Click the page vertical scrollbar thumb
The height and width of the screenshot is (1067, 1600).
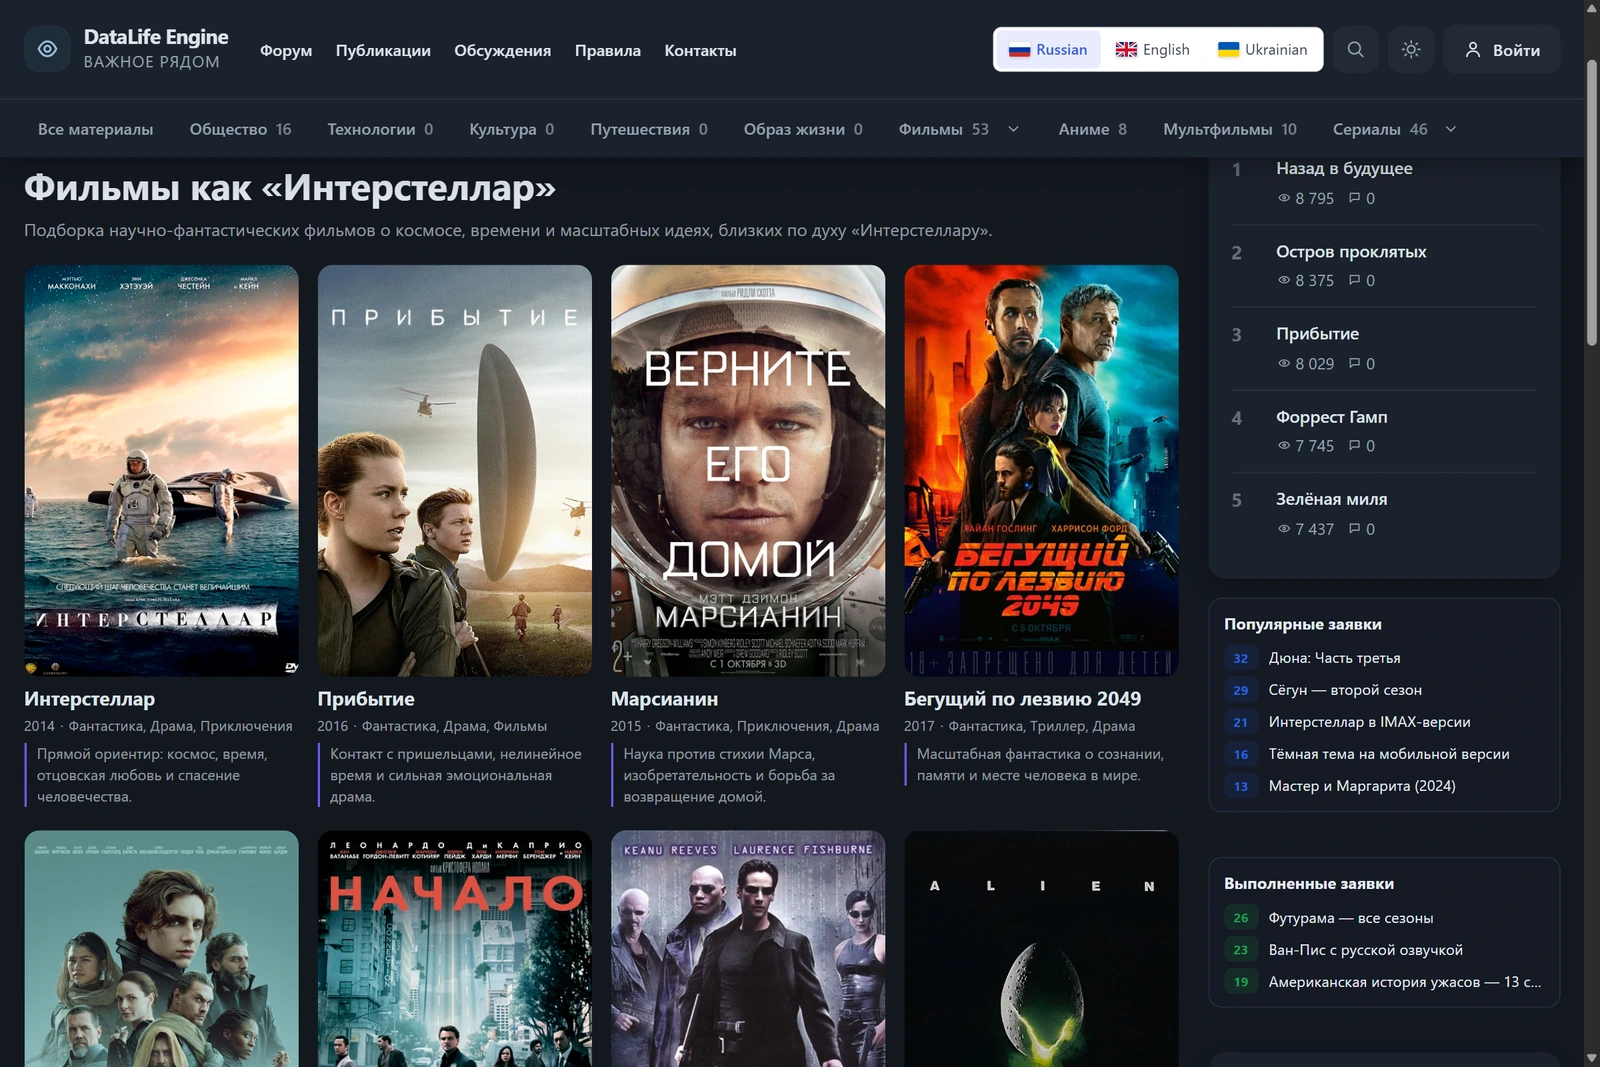point(1592,203)
